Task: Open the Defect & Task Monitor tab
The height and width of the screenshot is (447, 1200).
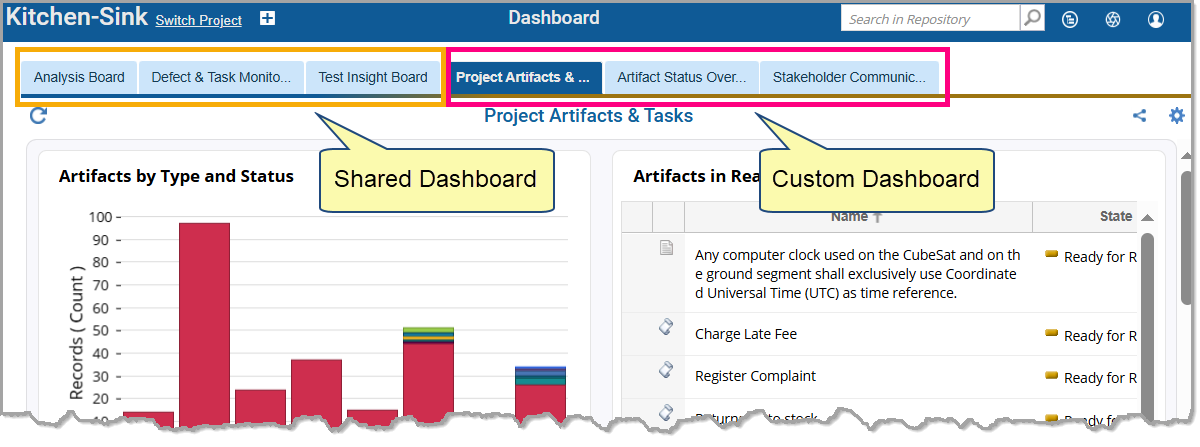Action: (221, 77)
